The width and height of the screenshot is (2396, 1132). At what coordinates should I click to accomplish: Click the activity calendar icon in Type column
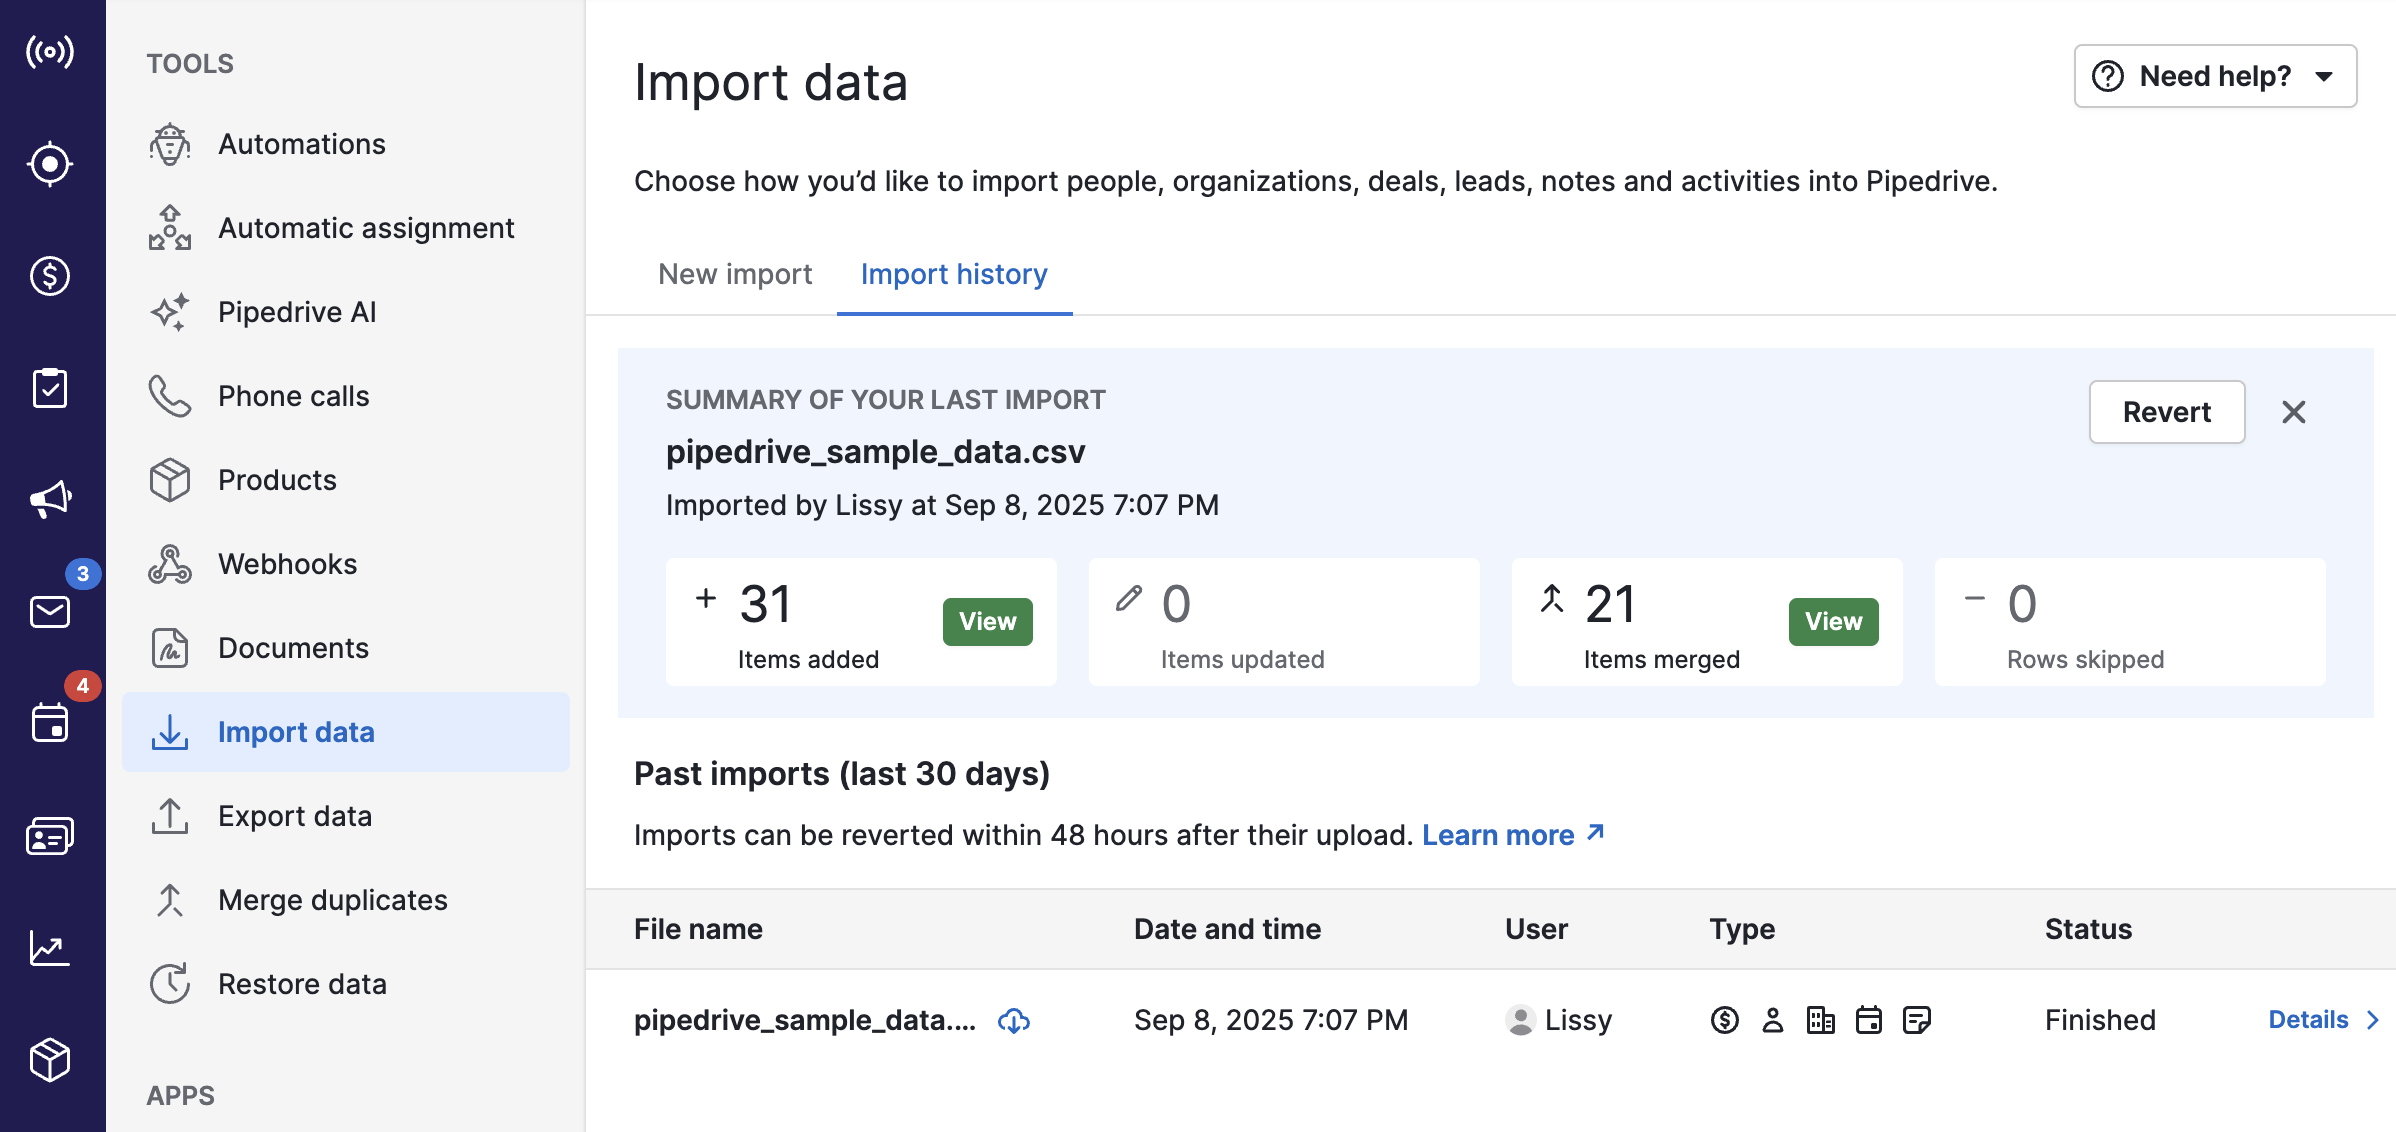[1869, 1020]
